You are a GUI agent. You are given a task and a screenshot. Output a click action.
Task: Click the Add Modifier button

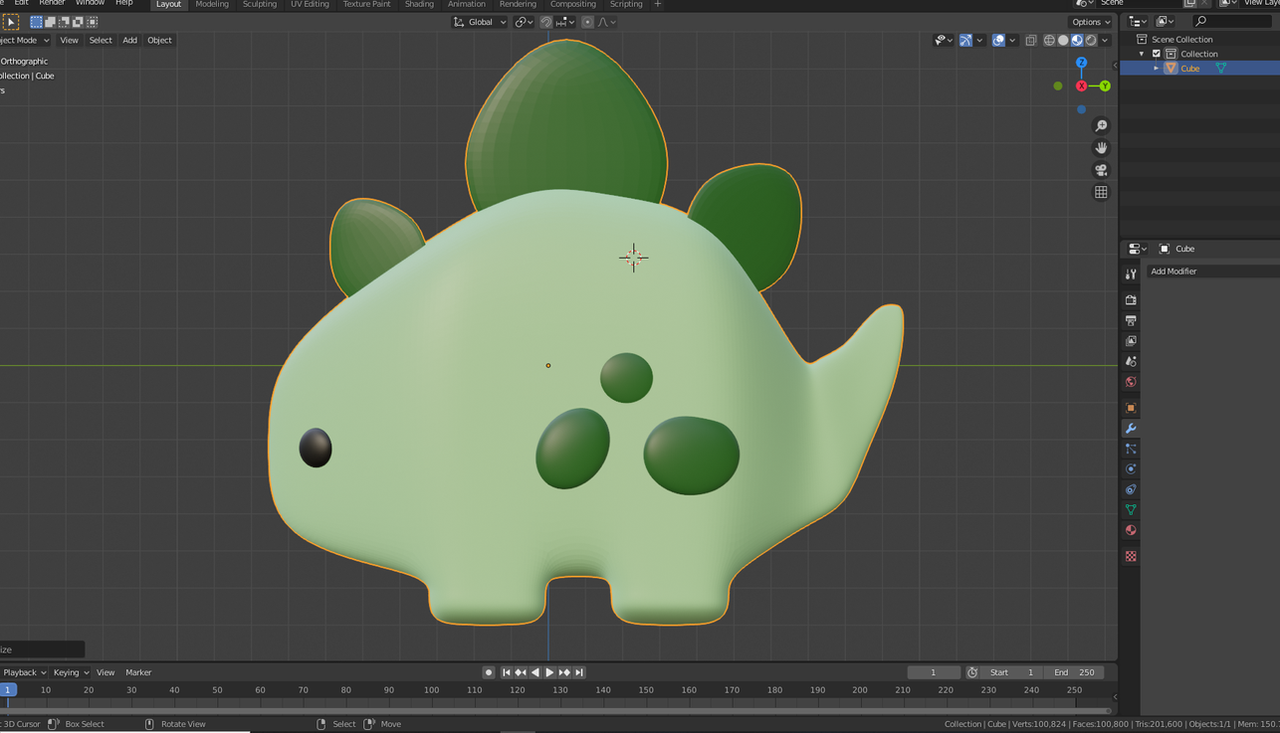coord(1212,271)
